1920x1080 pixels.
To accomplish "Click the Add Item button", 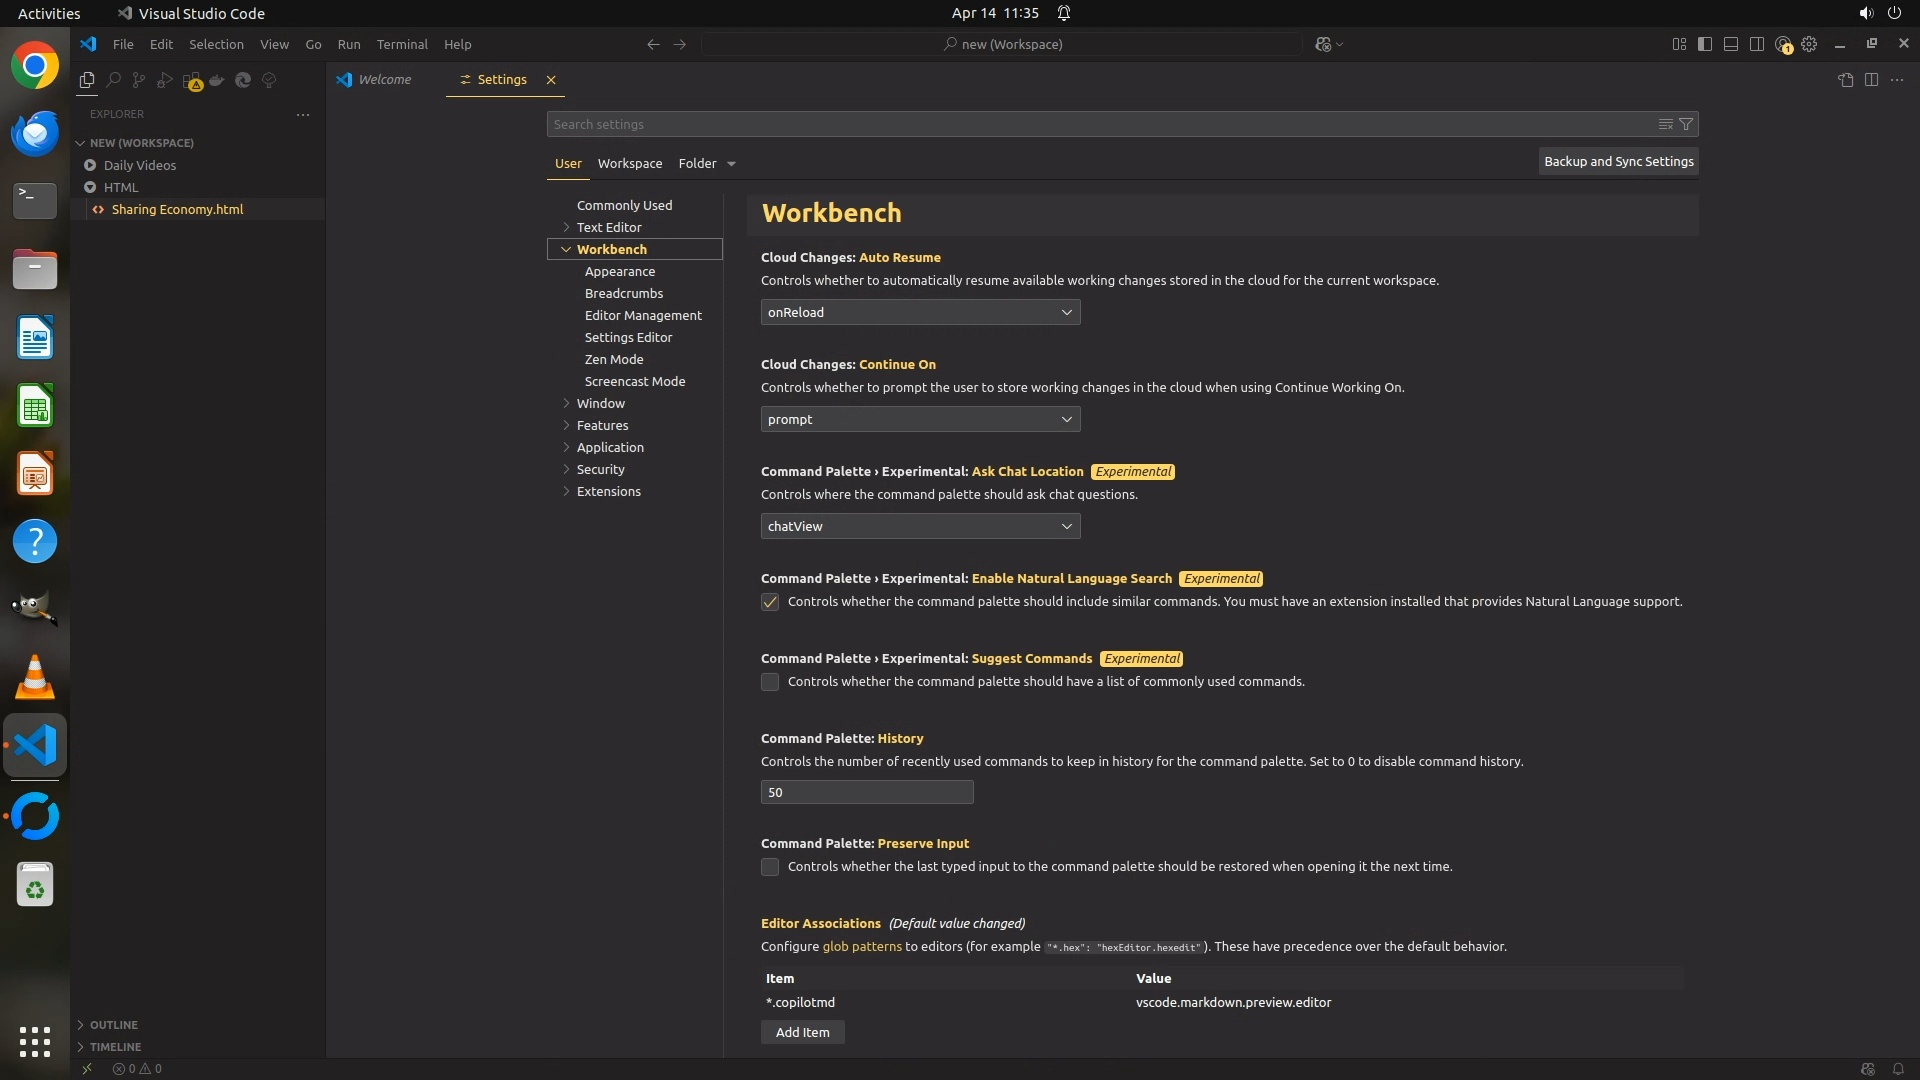I will pyautogui.click(x=802, y=1032).
